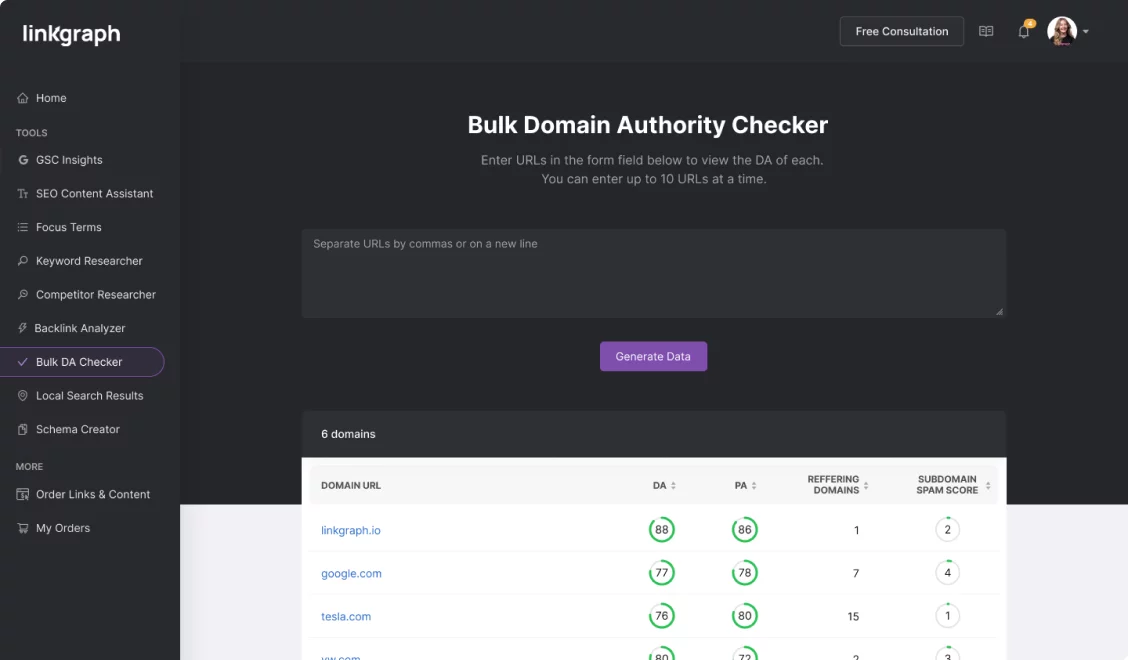Open the linkgraph.io domain link
This screenshot has height=660, width=1128.
coord(350,530)
